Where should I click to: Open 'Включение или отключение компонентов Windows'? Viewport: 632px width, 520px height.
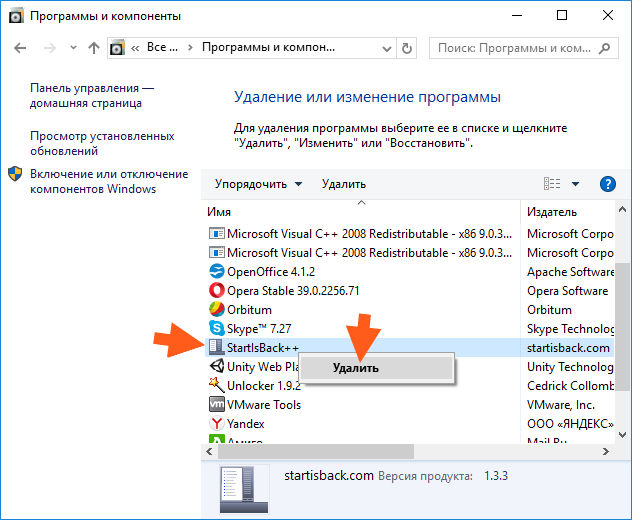tap(109, 181)
